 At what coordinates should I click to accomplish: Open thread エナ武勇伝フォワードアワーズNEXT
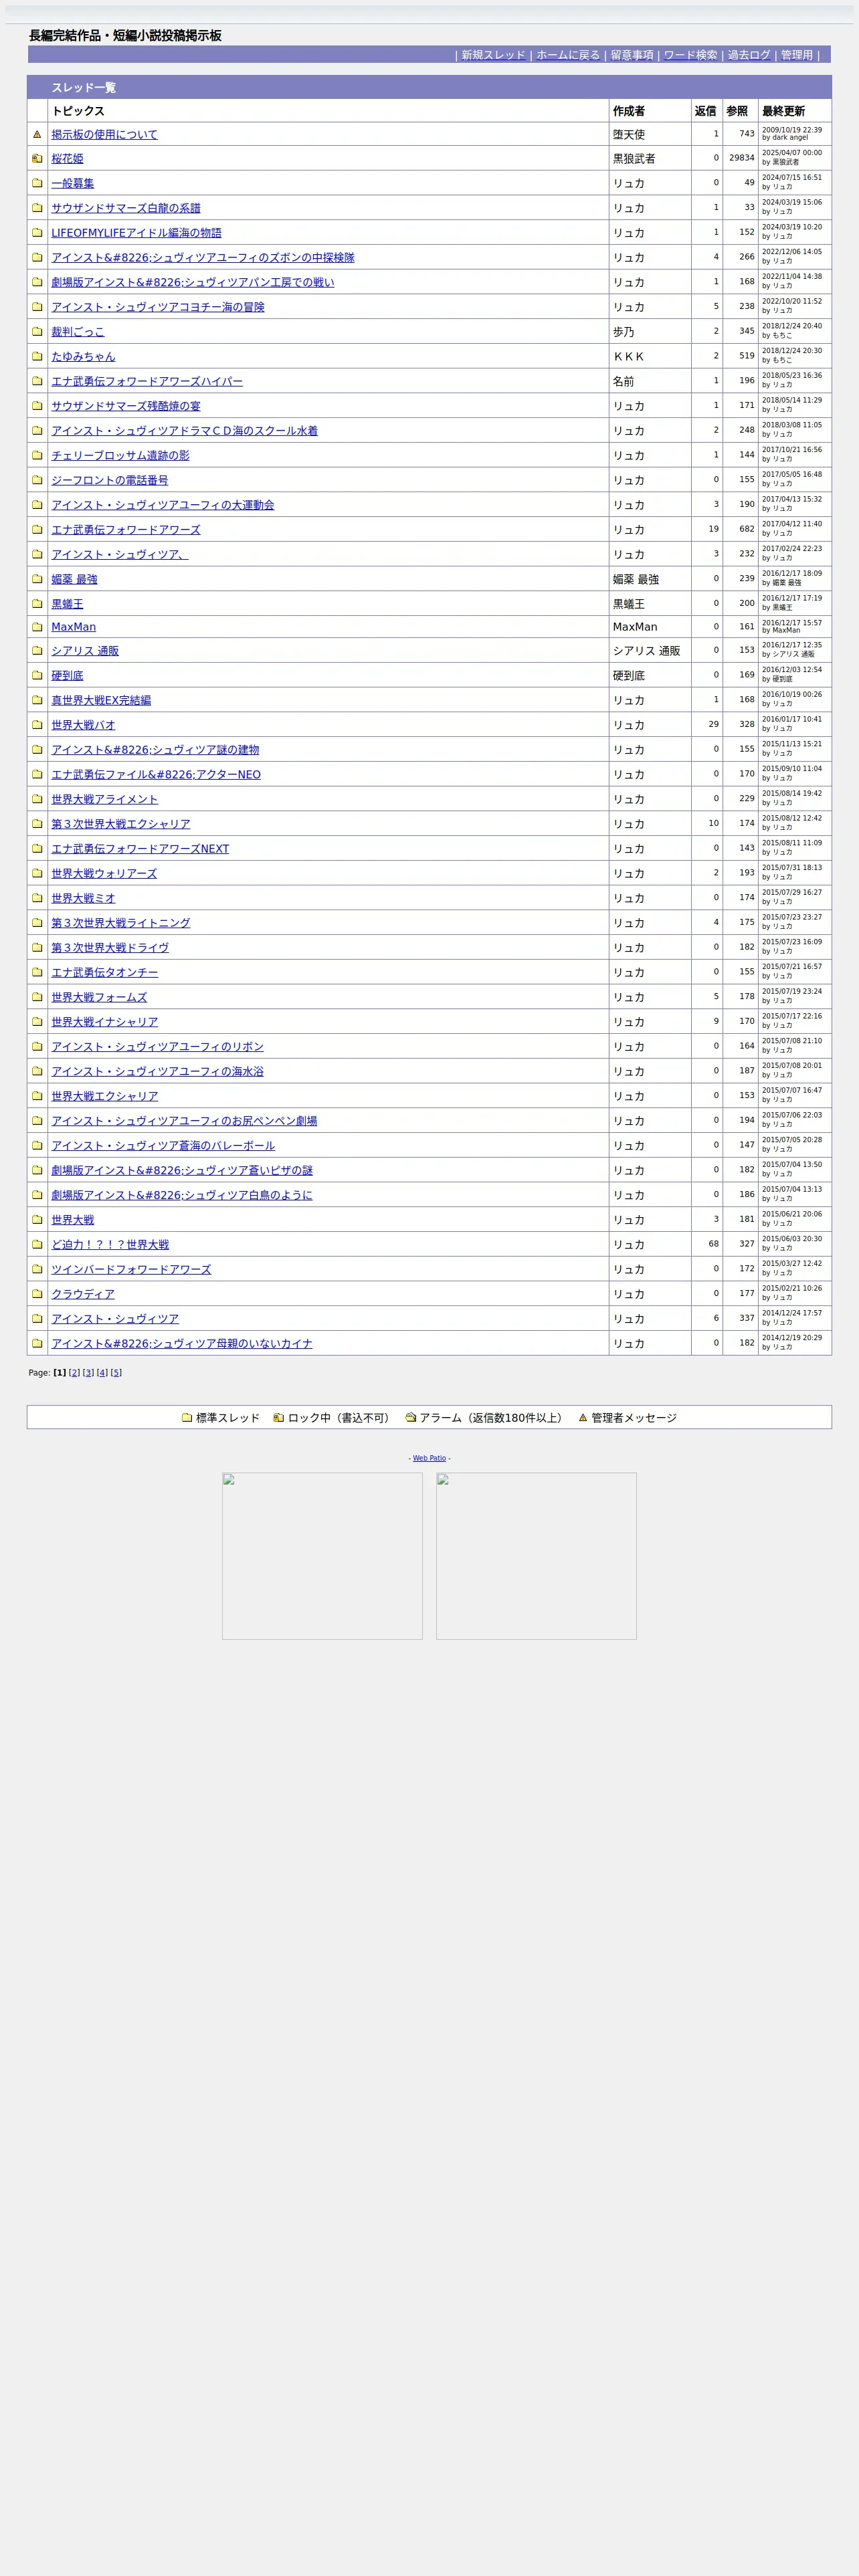pyautogui.click(x=140, y=849)
